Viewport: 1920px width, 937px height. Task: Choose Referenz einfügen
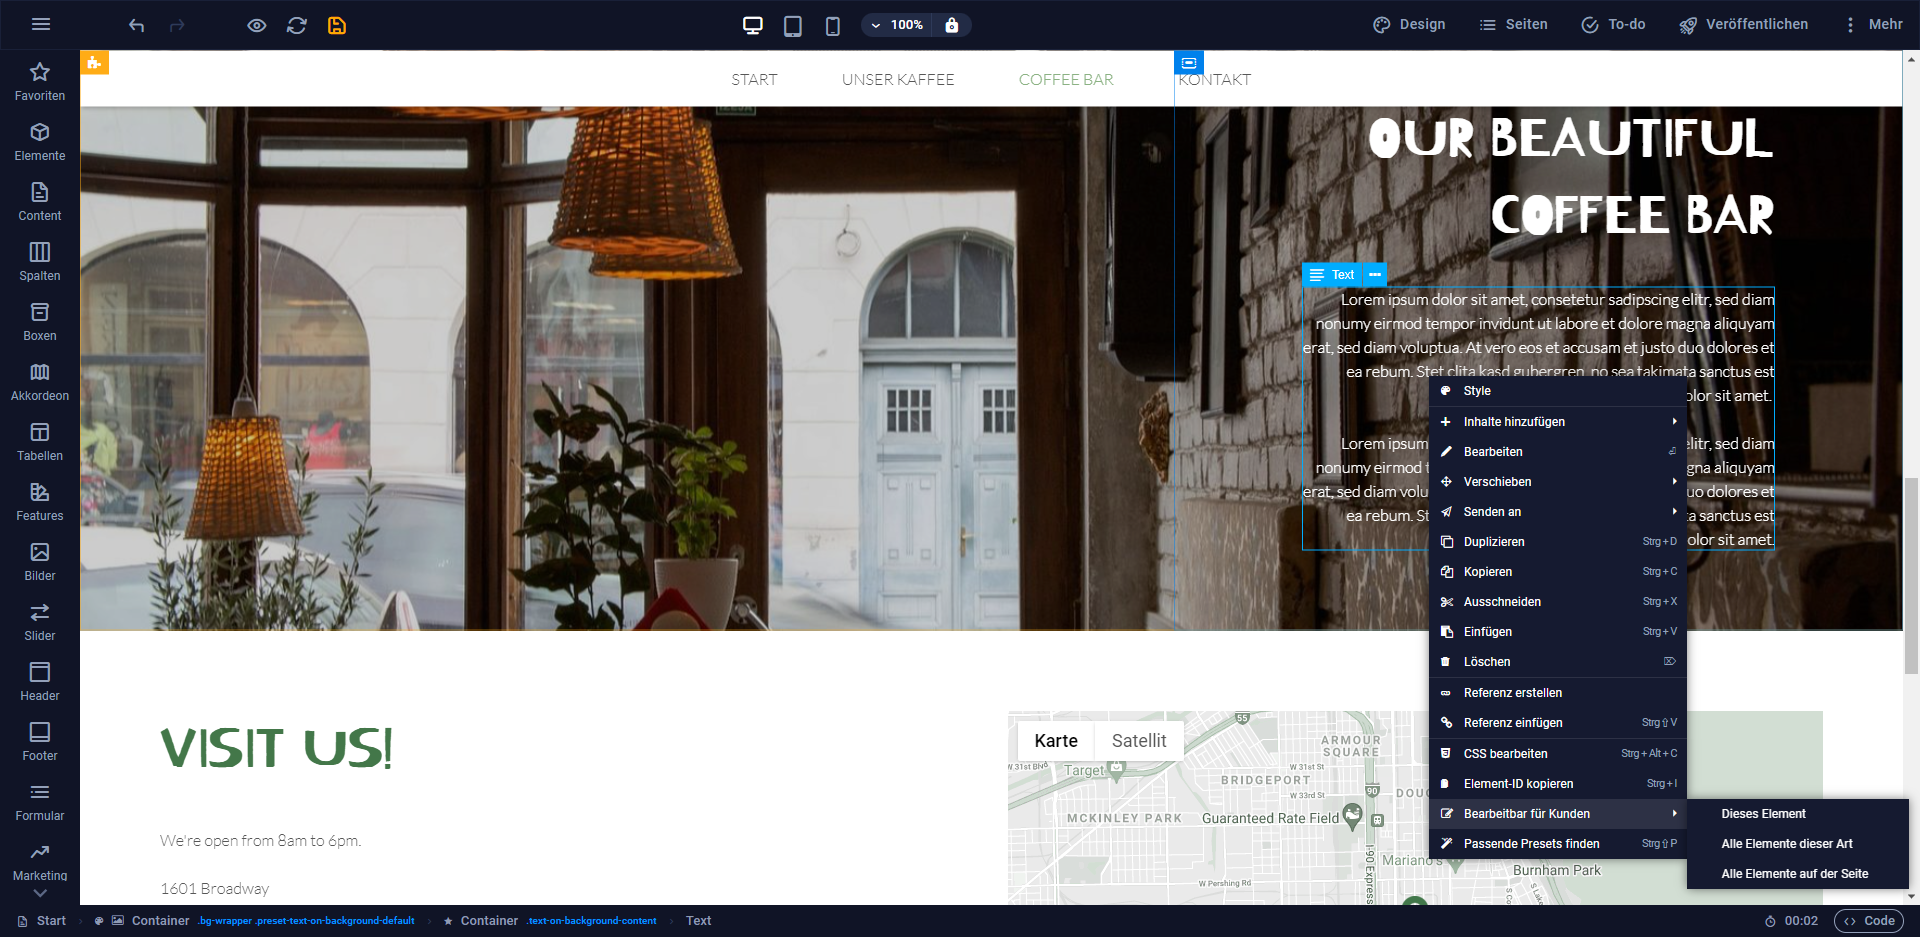point(1558,723)
